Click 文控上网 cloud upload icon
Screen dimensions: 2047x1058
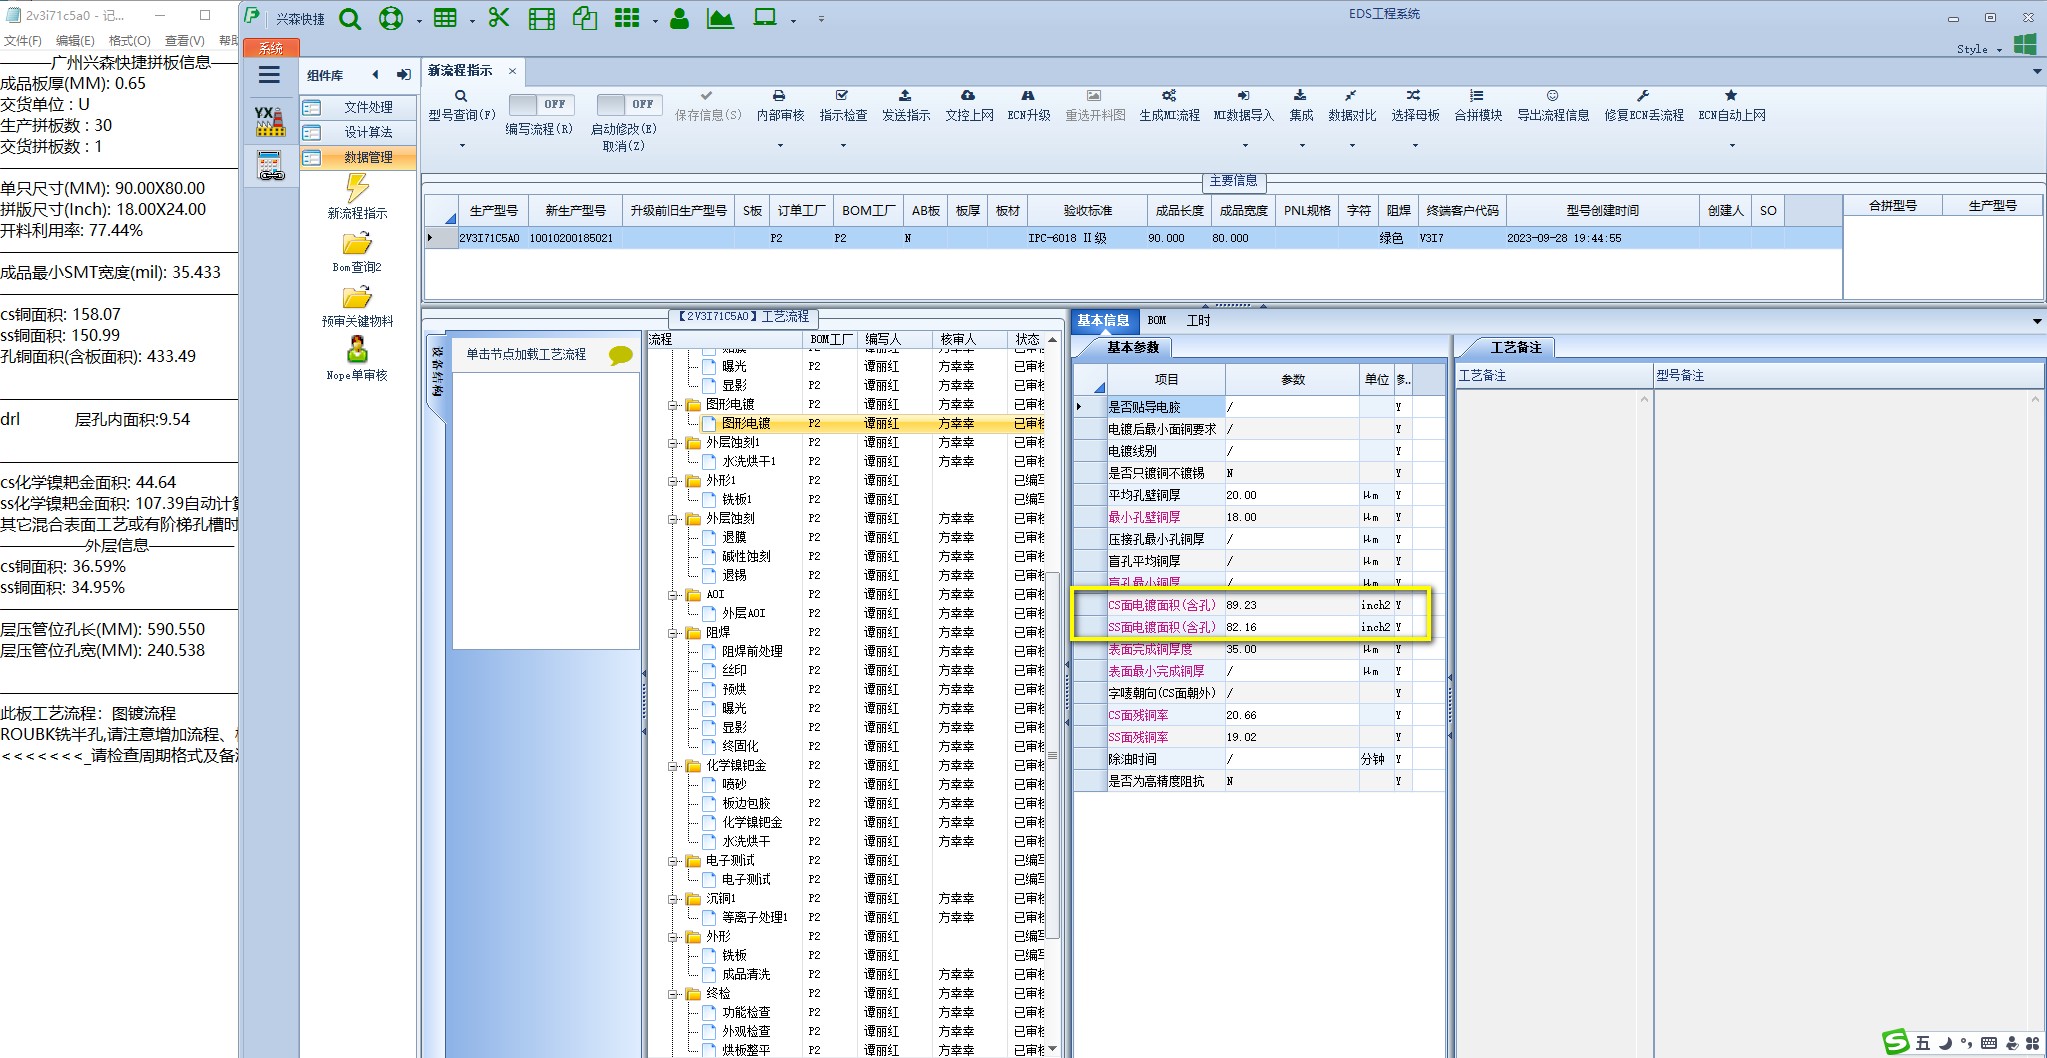[968, 95]
